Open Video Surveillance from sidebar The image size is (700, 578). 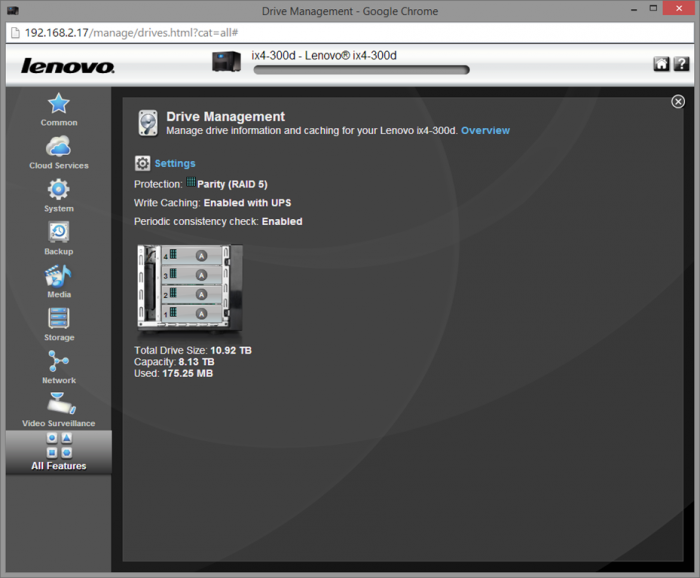[x=59, y=408]
